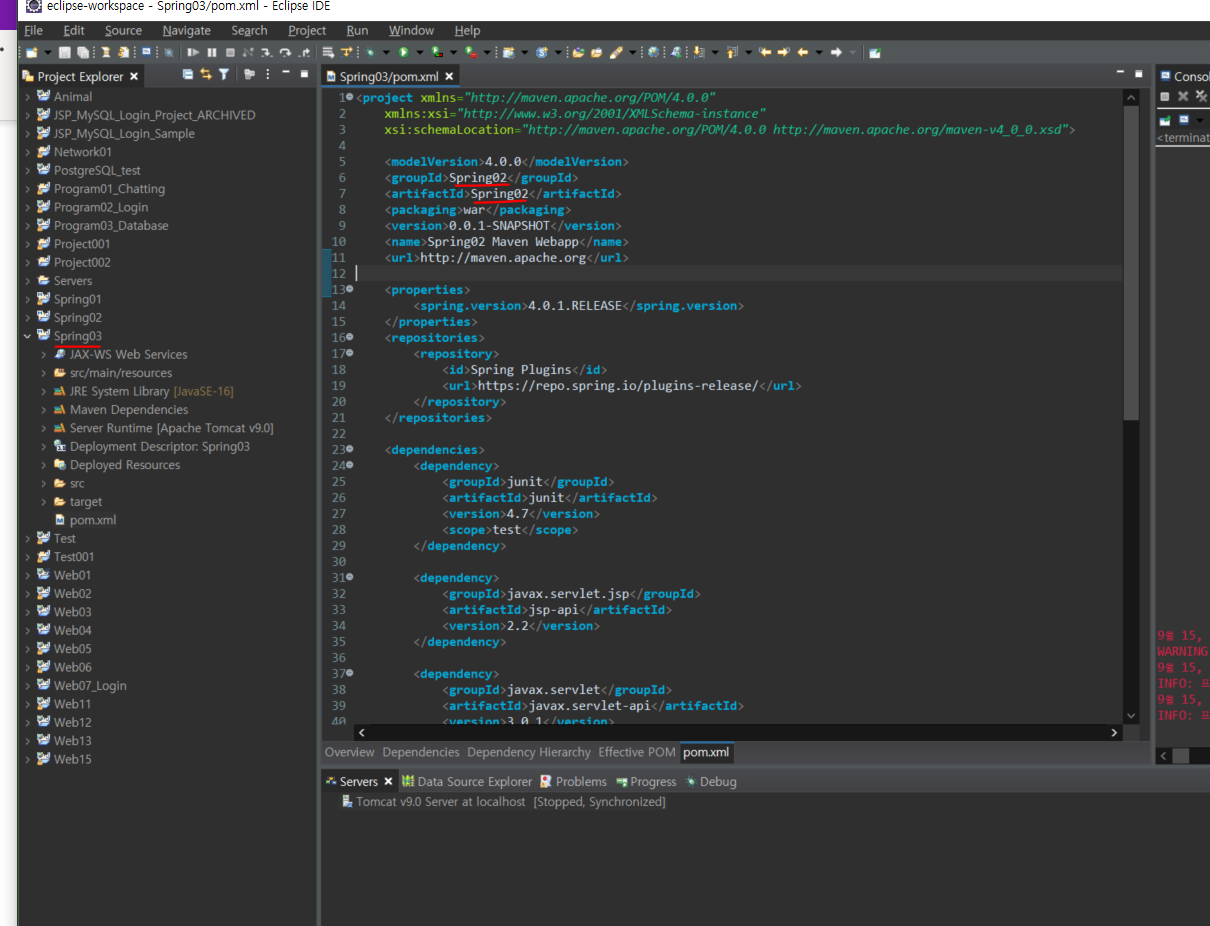Expand Maven Dependencies node
The image size is (1210, 926).
pyautogui.click(x=44, y=410)
